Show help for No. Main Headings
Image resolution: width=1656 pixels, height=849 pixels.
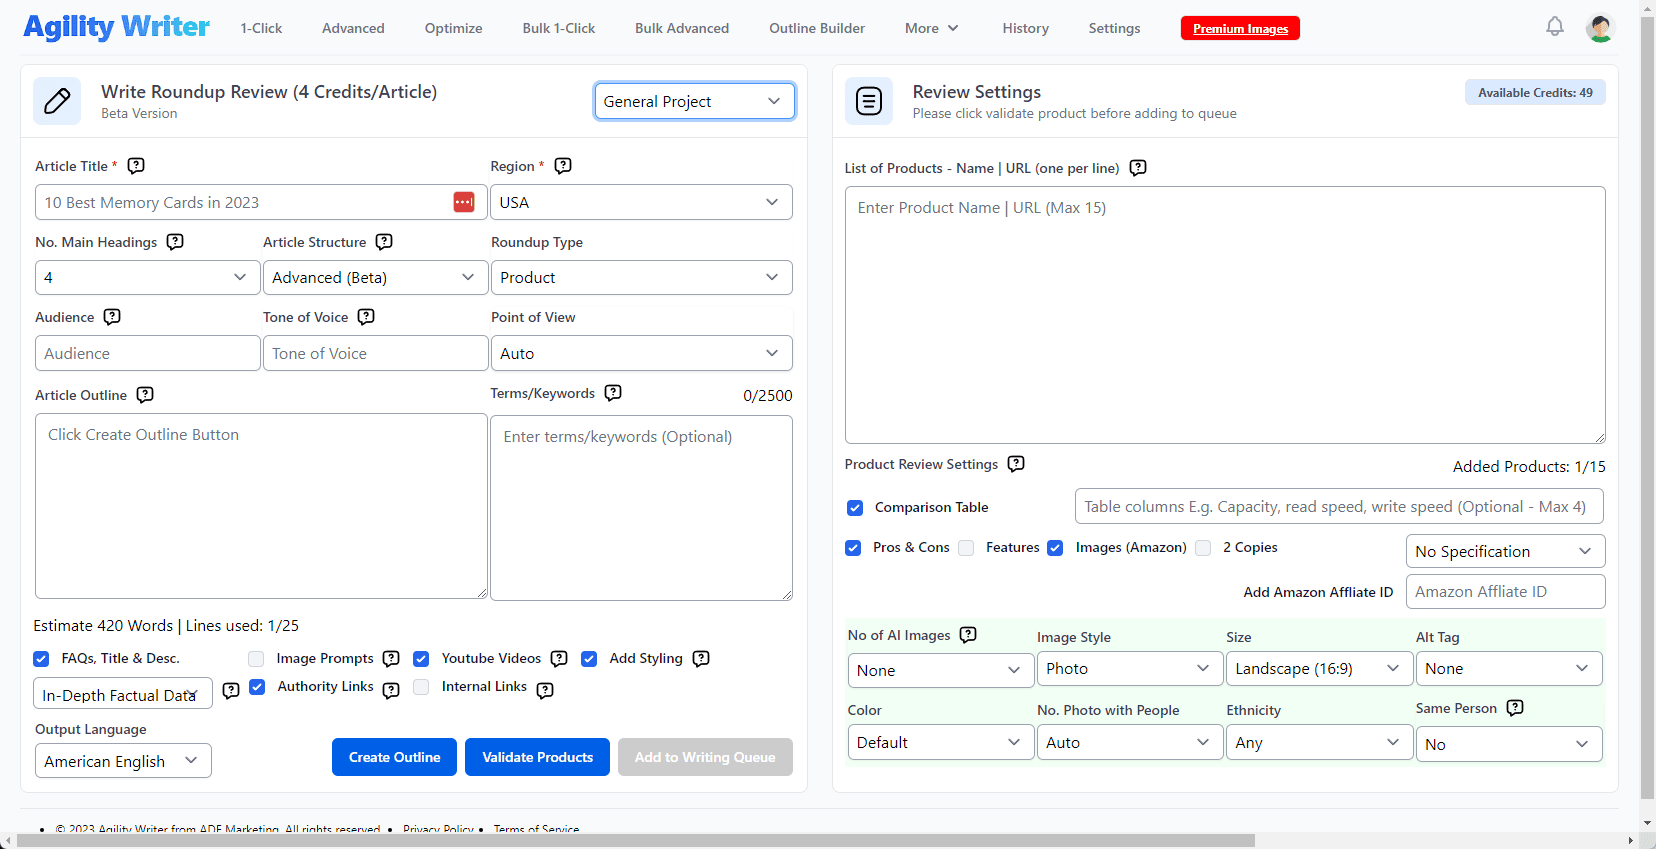(175, 242)
